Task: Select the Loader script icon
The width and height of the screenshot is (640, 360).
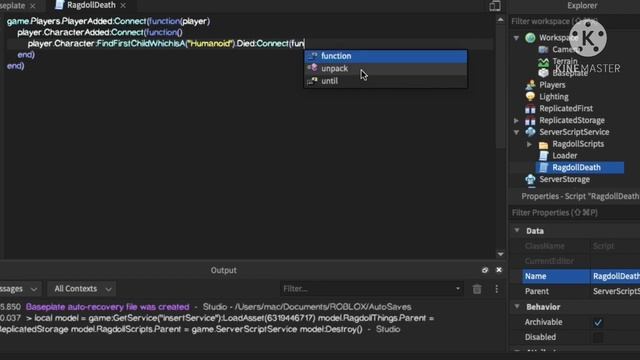Action: [543, 156]
